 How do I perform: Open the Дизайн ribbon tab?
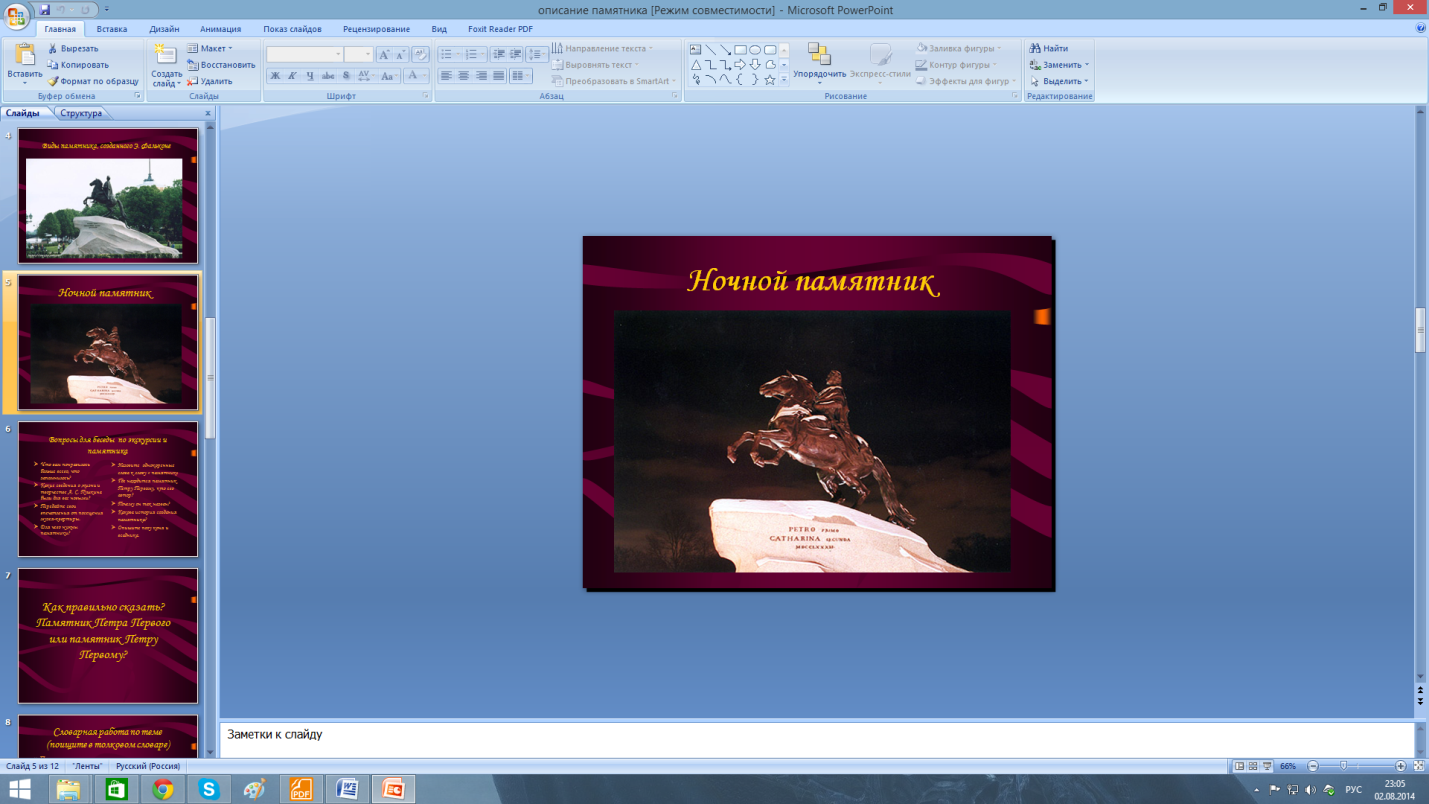(164, 29)
